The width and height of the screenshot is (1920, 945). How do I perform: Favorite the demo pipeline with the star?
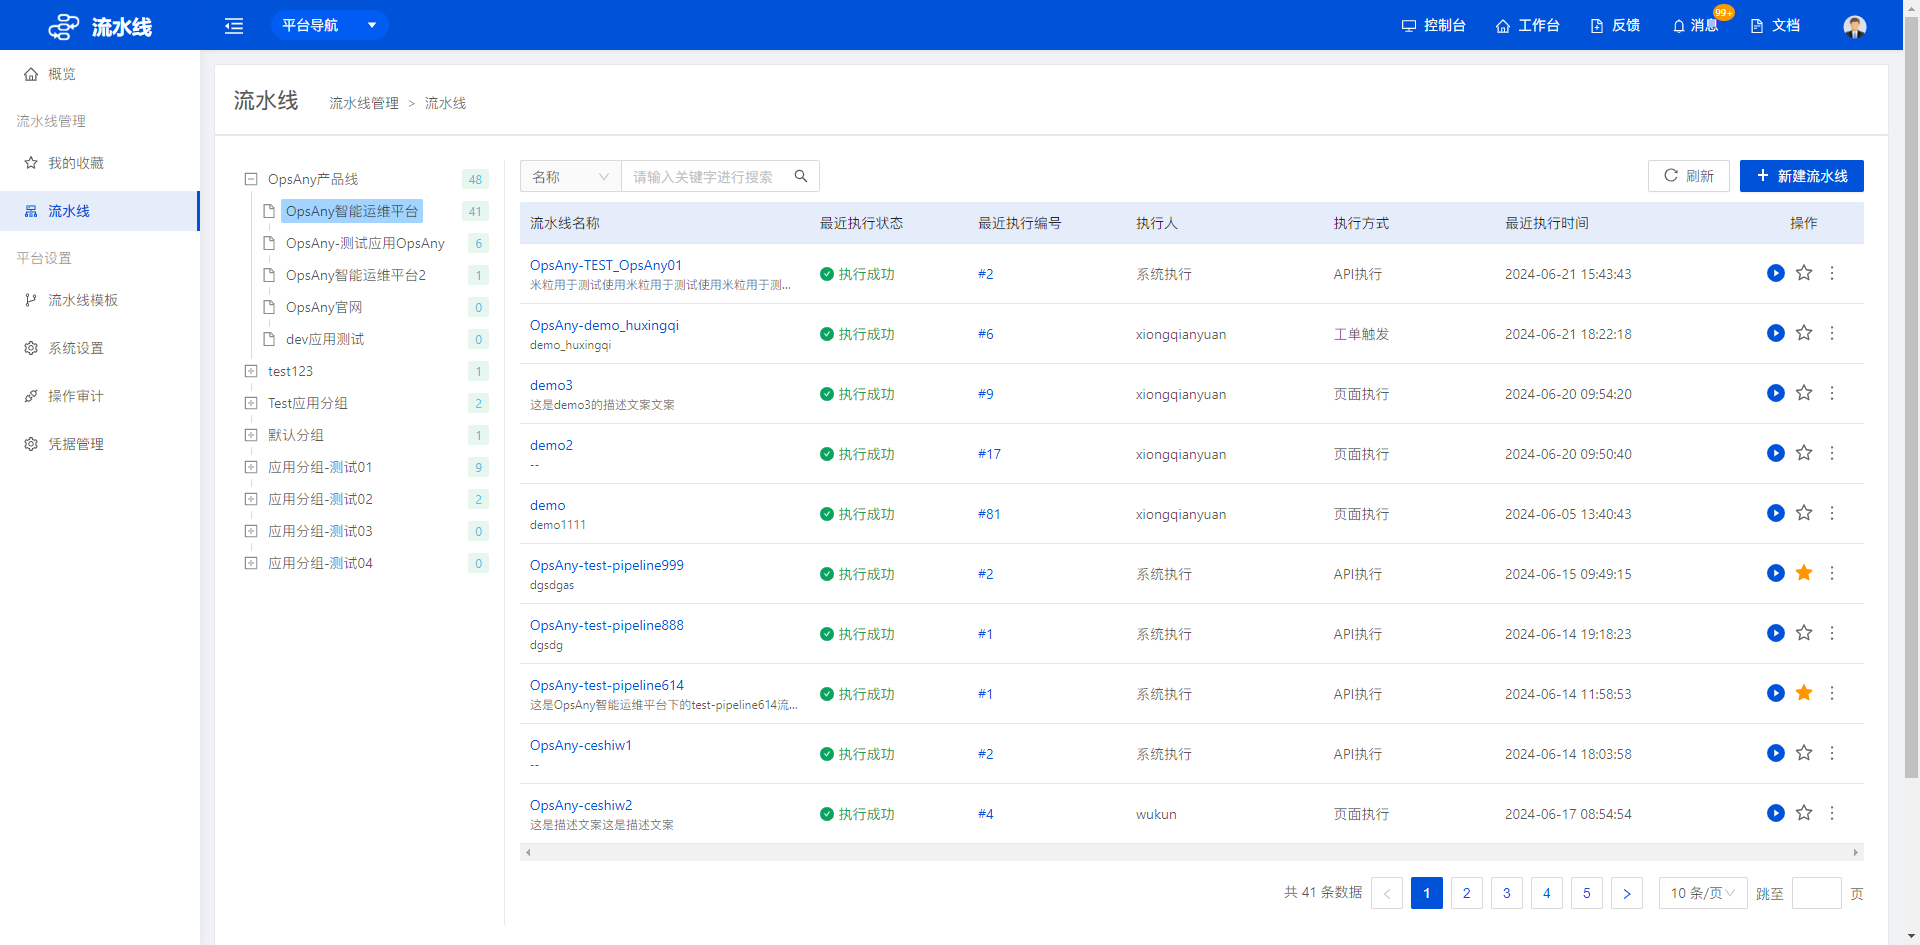pyautogui.click(x=1804, y=513)
